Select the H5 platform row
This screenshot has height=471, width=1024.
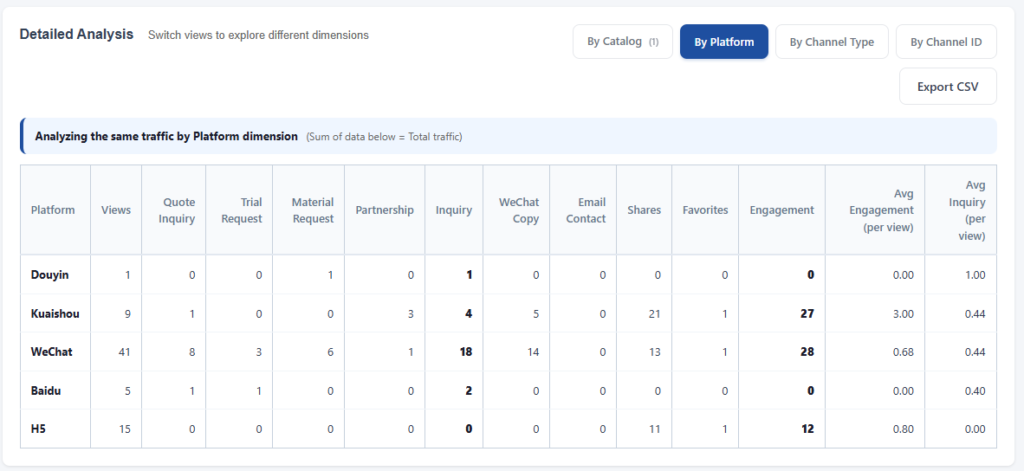pyautogui.click(x=508, y=429)
